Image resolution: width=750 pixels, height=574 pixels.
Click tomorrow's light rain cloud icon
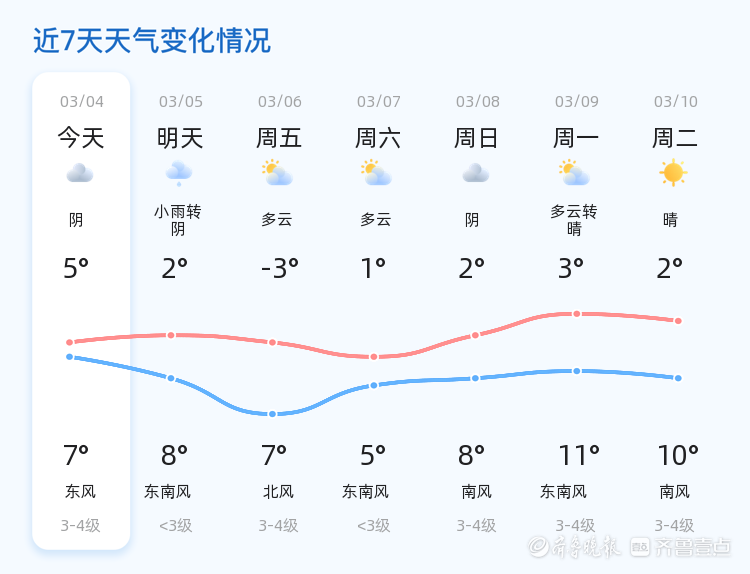[179, 174]
